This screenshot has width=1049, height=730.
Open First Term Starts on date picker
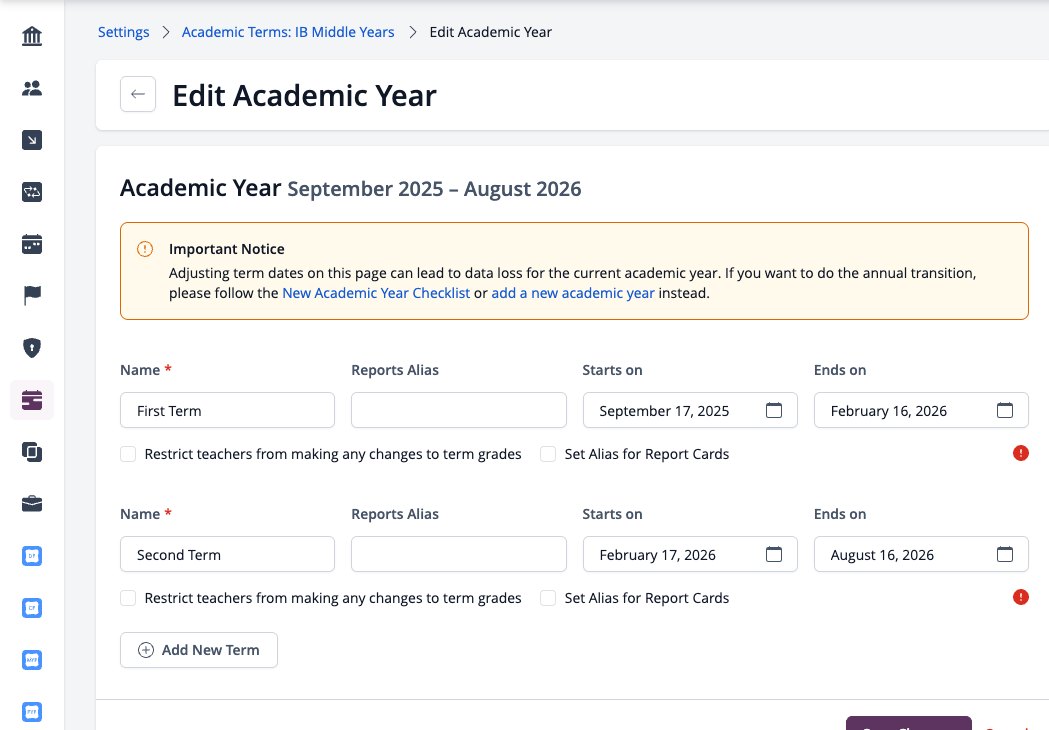click(x=773, y=410)
